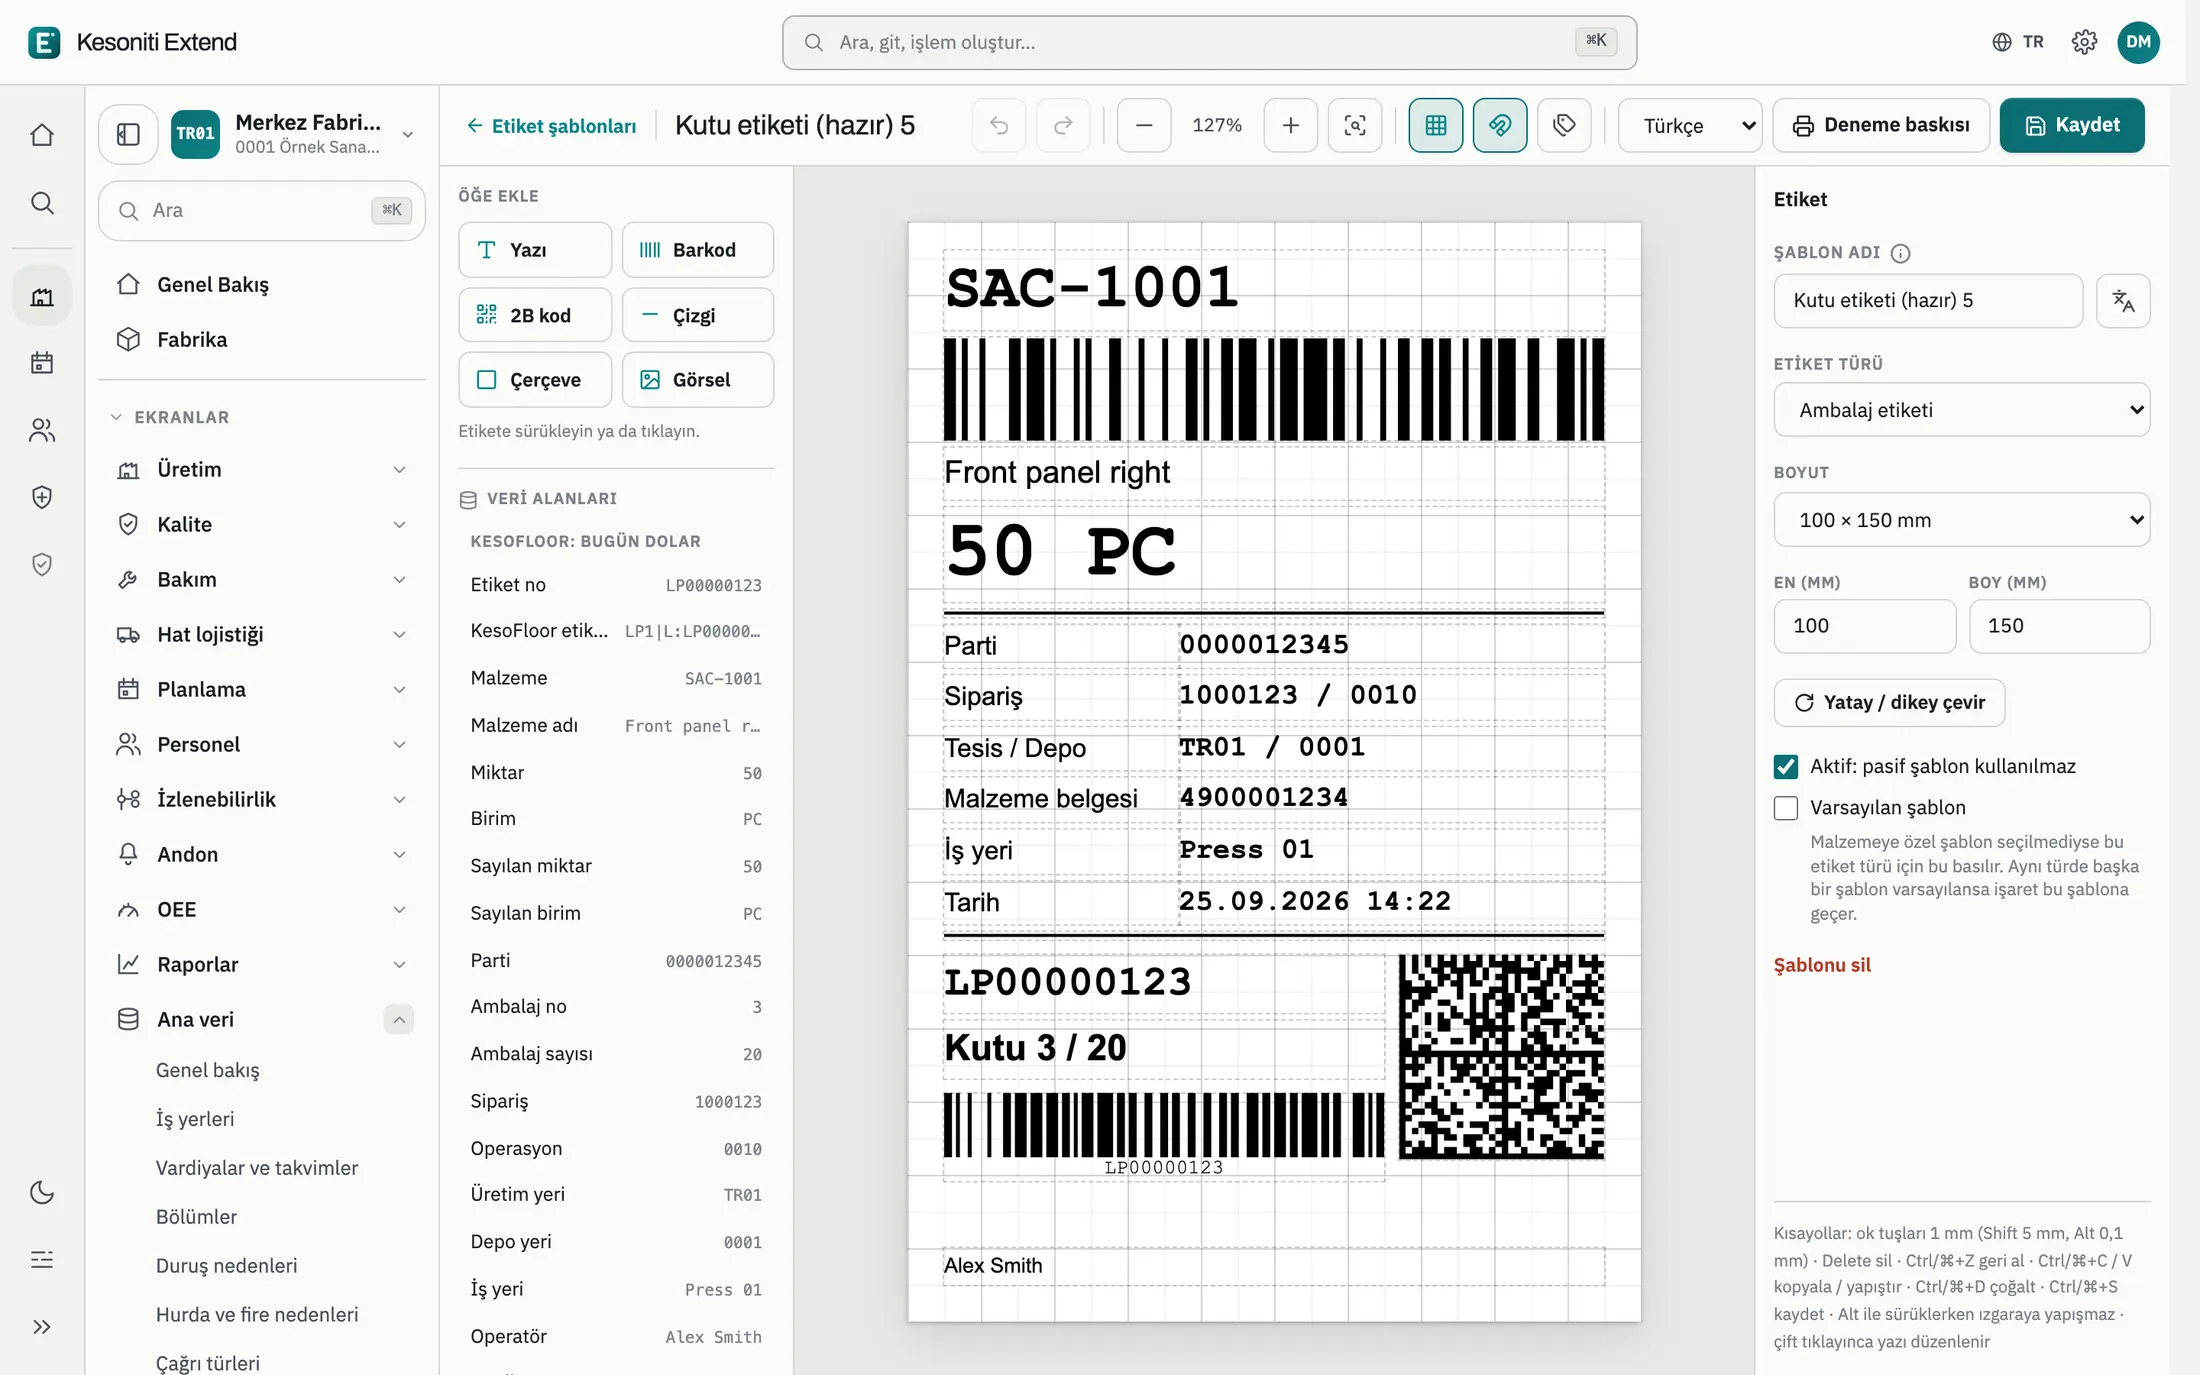
Task: Go back to Etiket şablonları link
Action: [551, 126]
